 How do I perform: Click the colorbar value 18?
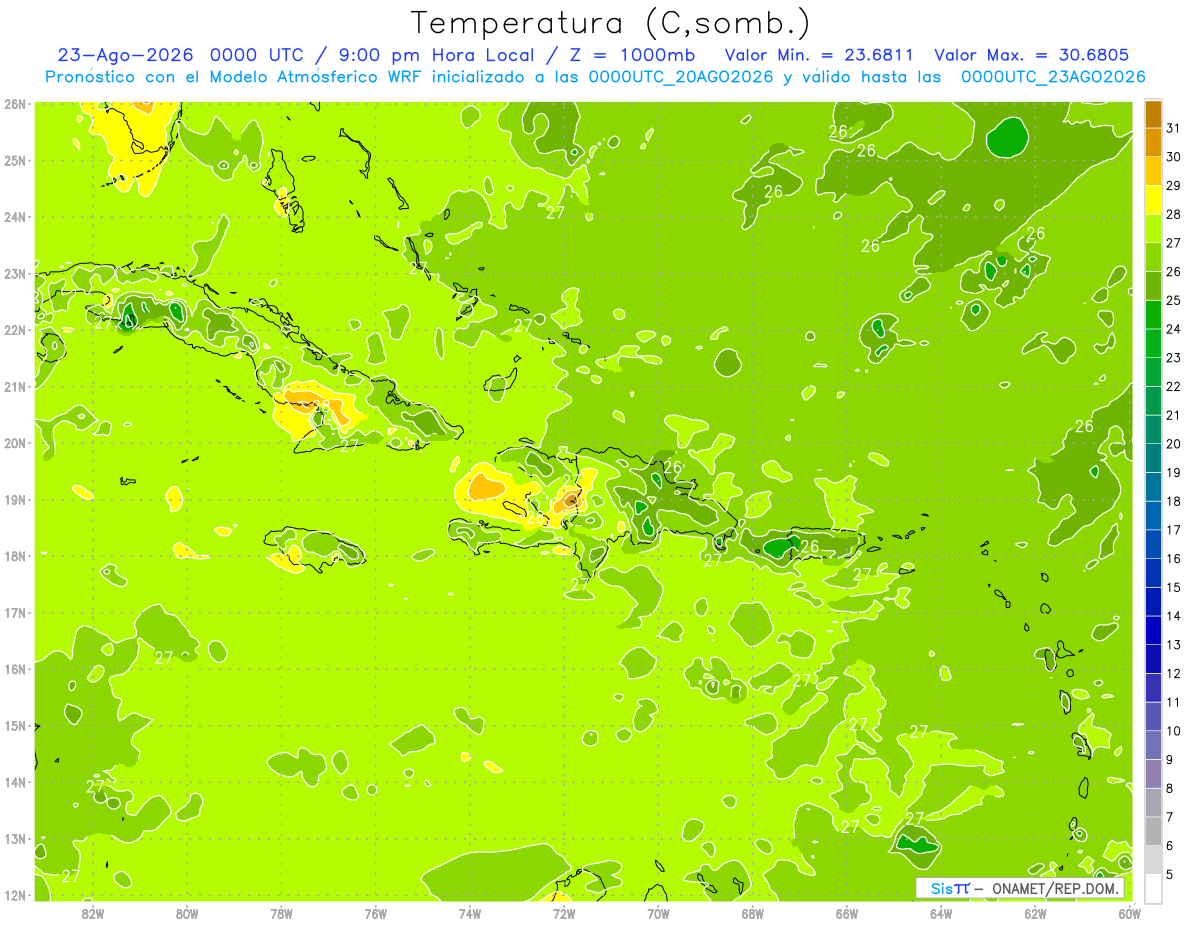(x=1173, y=502)
